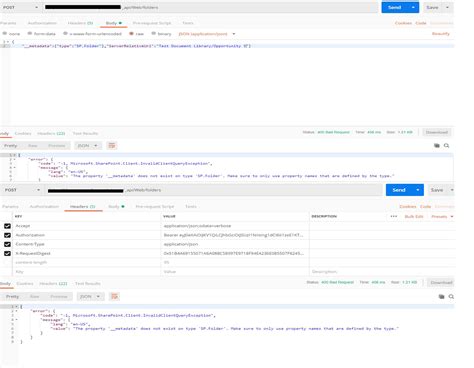The image size is (474, 368).
Task: Open Pre-request Script tab in the upper request
Action: [x=152, y=23]
